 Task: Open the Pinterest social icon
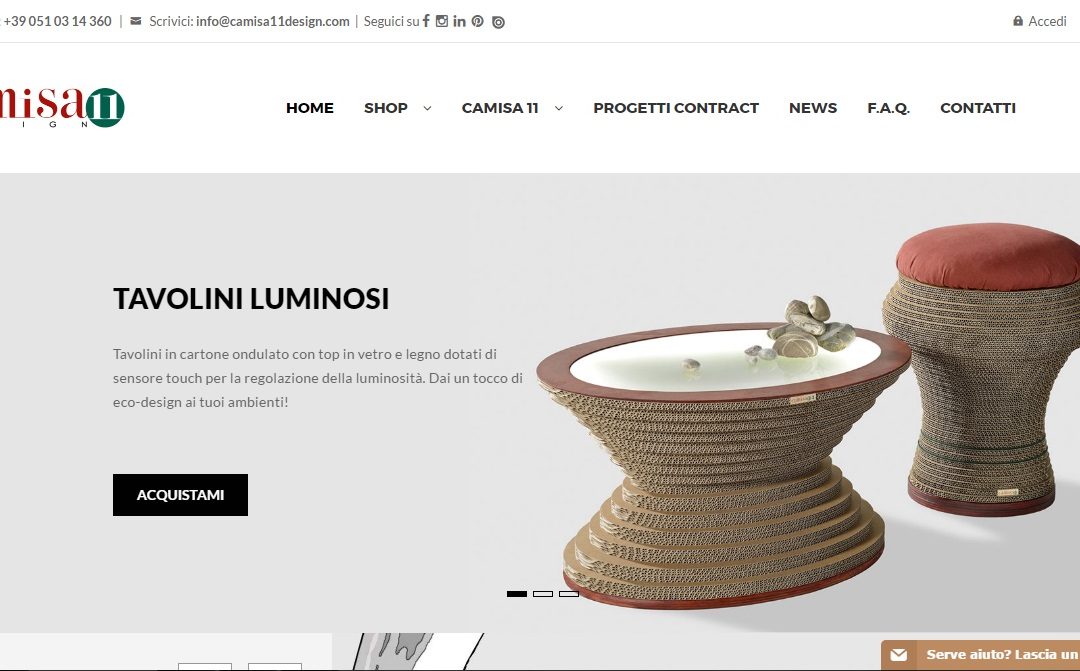click(477, 21)
